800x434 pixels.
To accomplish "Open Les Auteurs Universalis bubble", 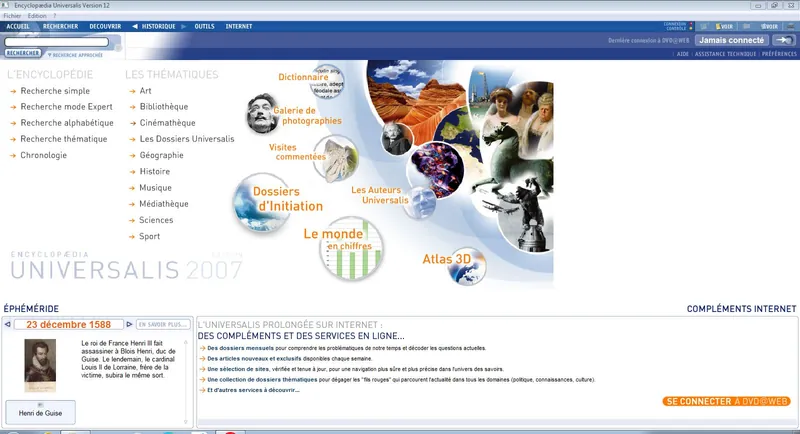I will pos(421,202).
